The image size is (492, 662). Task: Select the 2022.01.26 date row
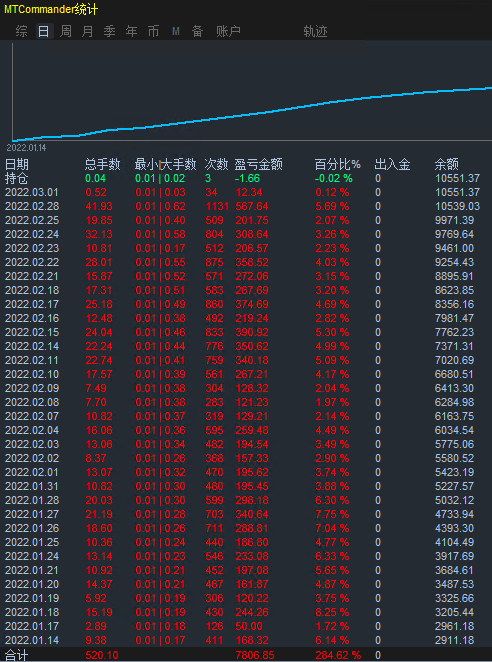(x=32, y=528)
